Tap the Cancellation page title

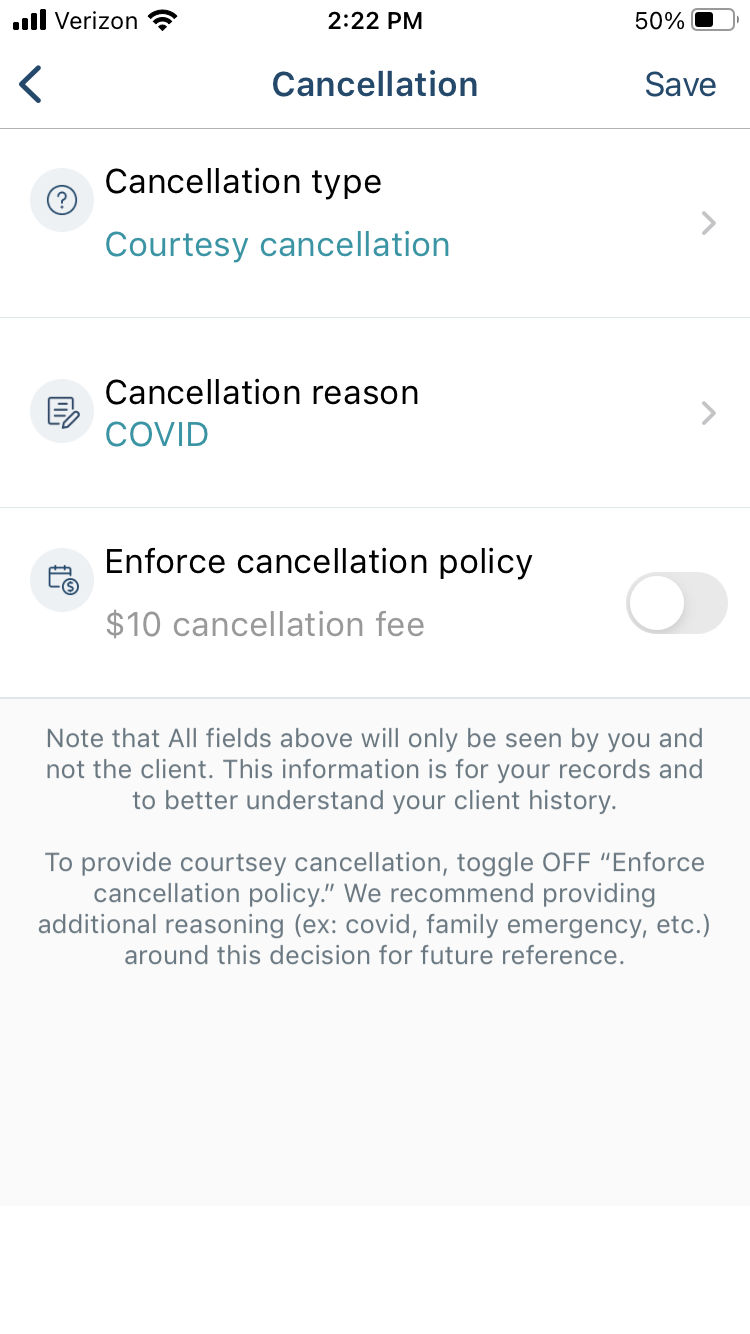tap(375, 84)
